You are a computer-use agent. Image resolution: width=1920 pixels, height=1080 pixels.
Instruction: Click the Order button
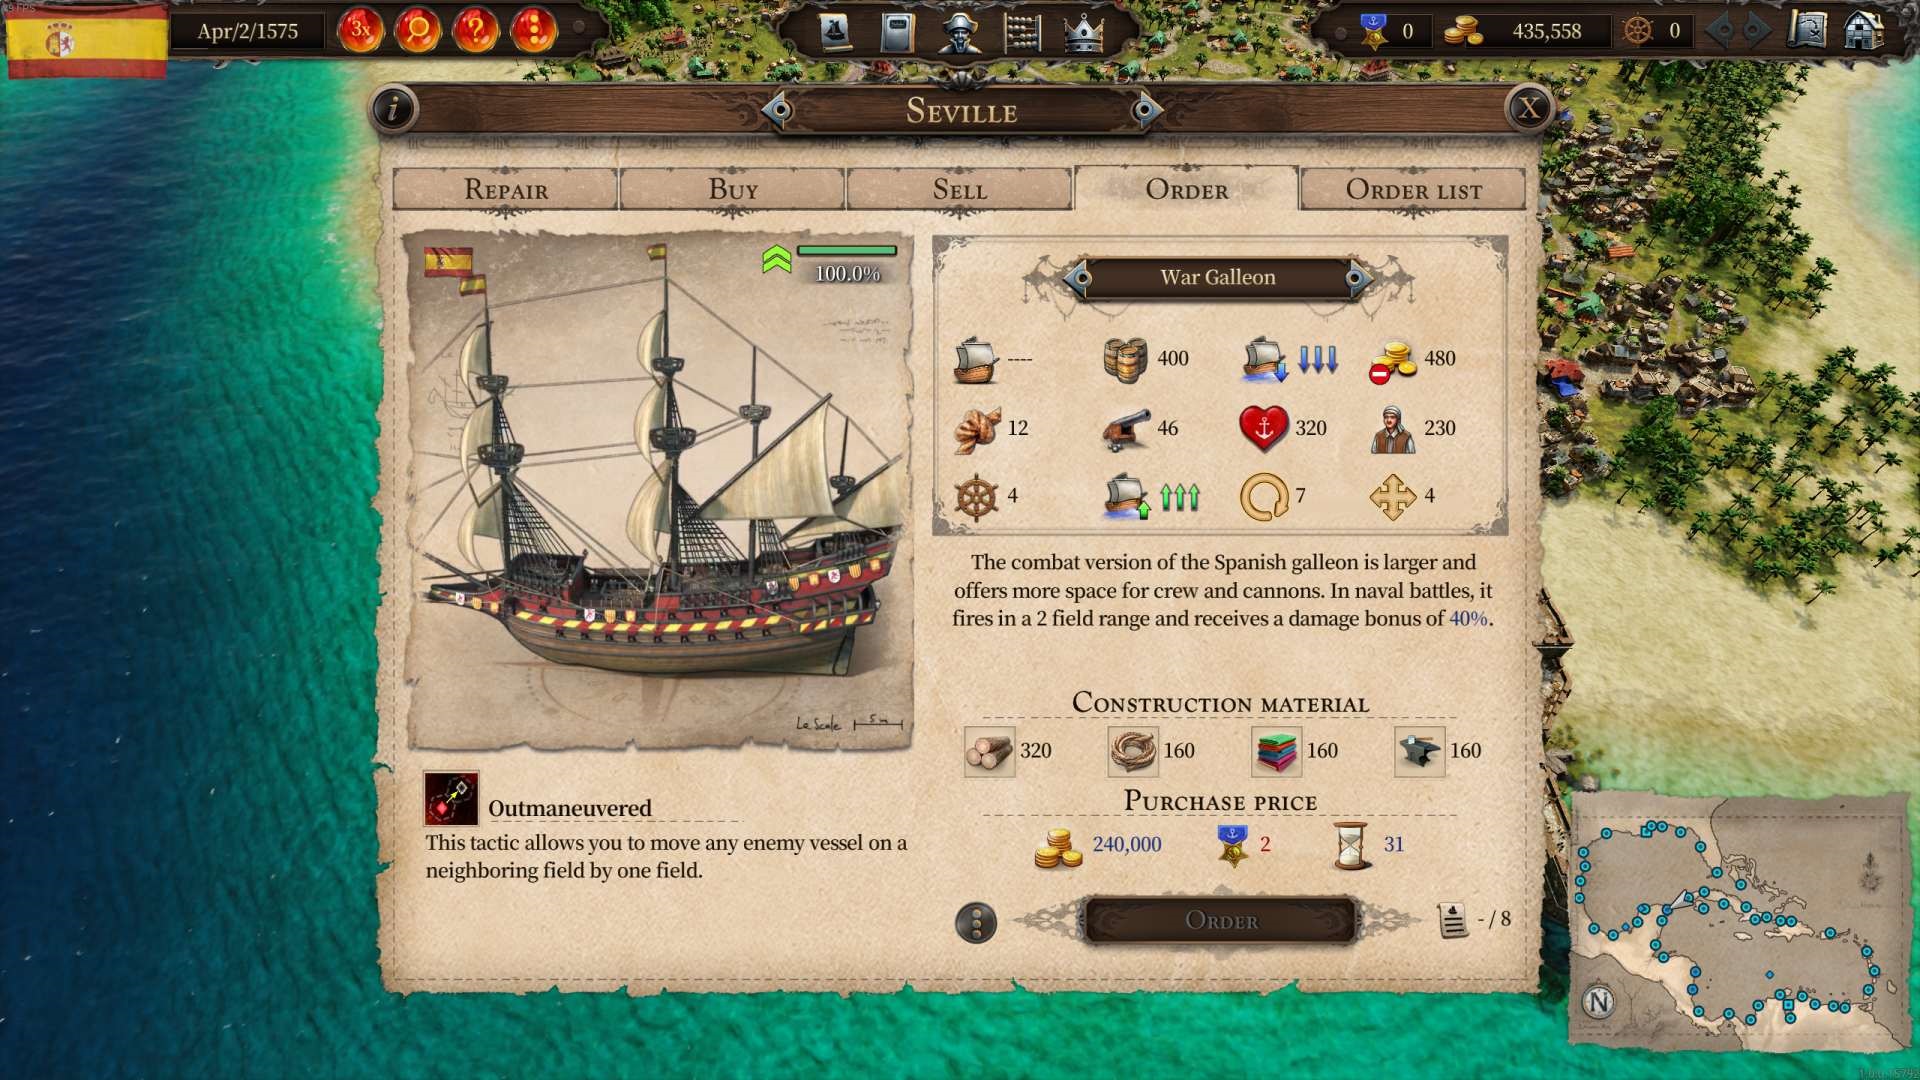tap(1221, 921)
